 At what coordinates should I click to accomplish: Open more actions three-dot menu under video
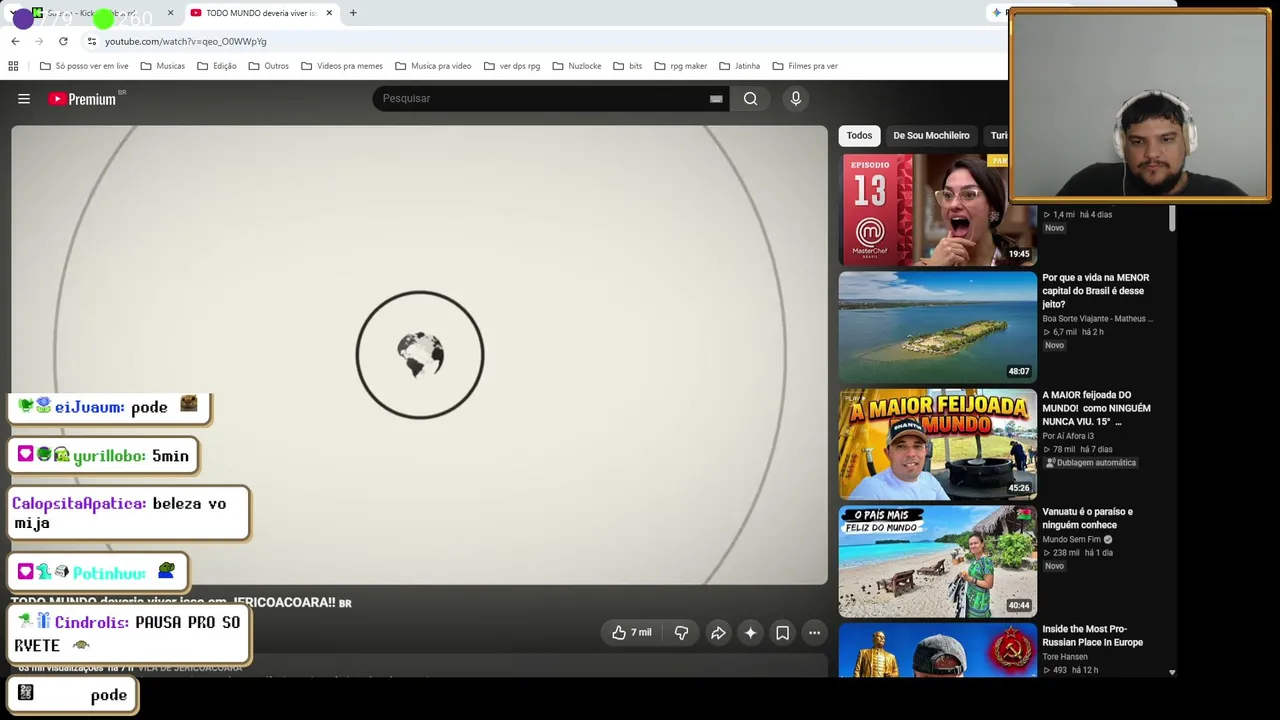(x=814, y=632)
